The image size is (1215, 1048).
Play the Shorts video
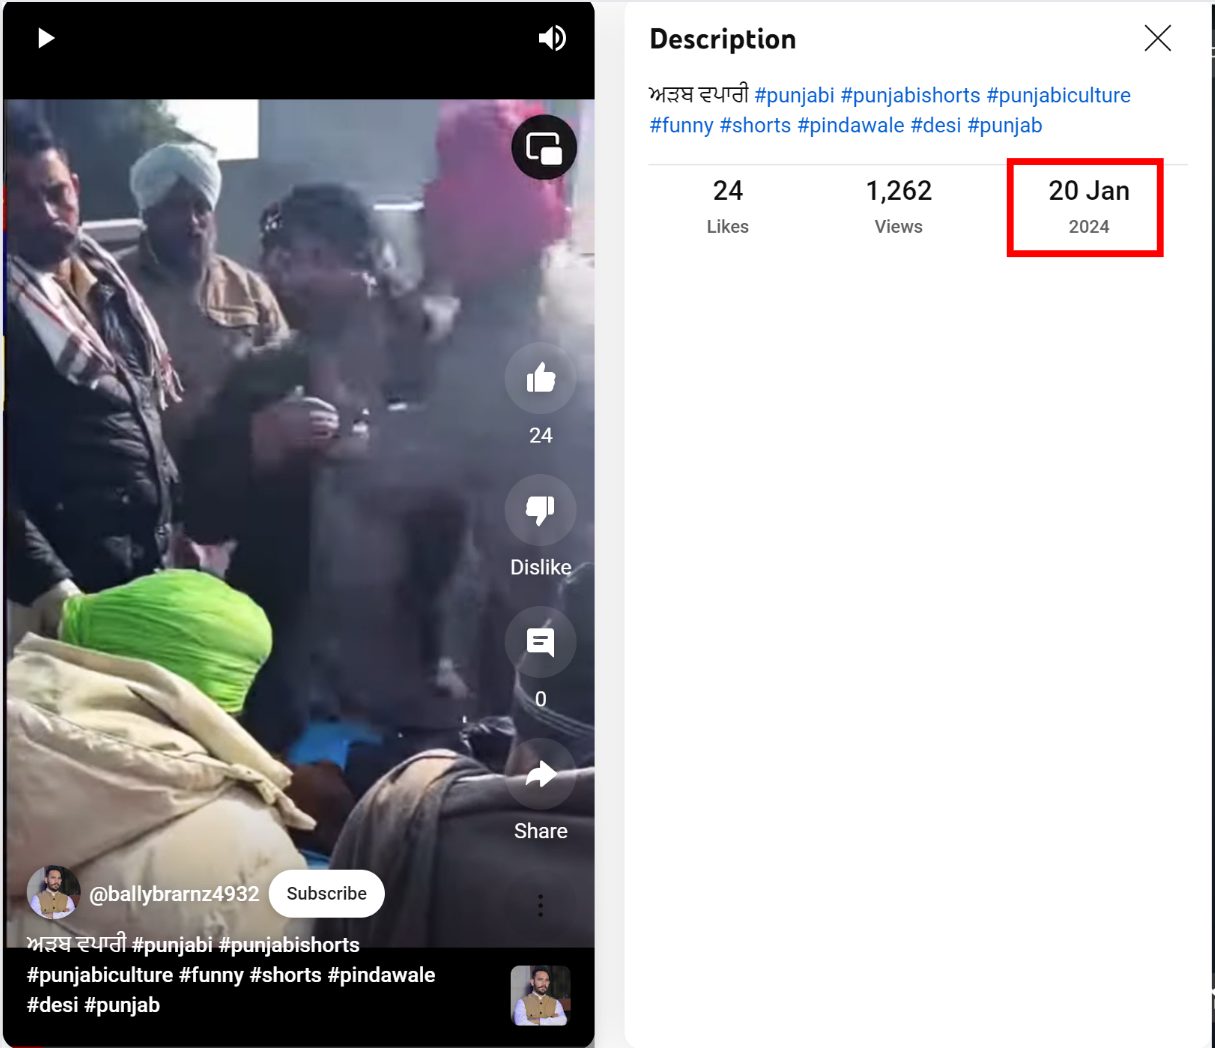[x=46, y=38]
